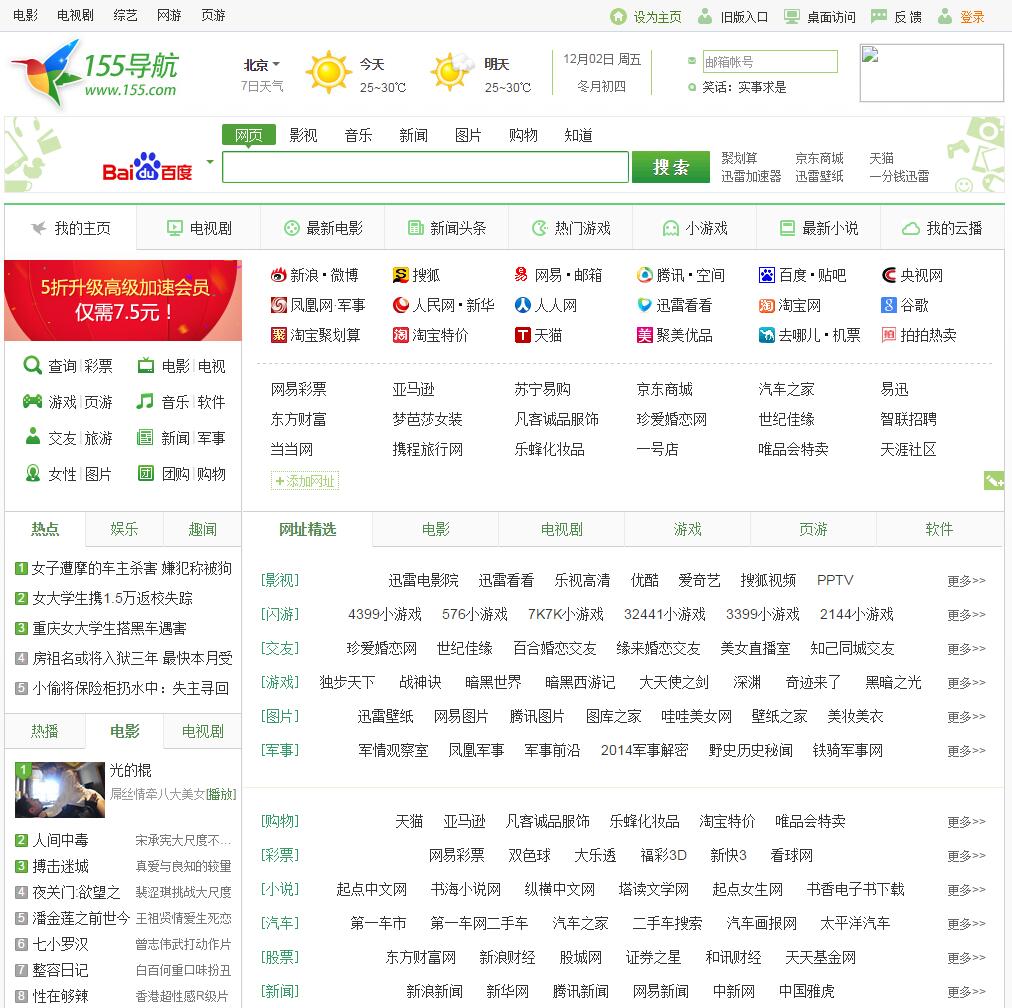Image resolution: width=1012 pixels, height=1008 pixels.
Task: Click the 添加网址 button
Action: coord(305,481)
